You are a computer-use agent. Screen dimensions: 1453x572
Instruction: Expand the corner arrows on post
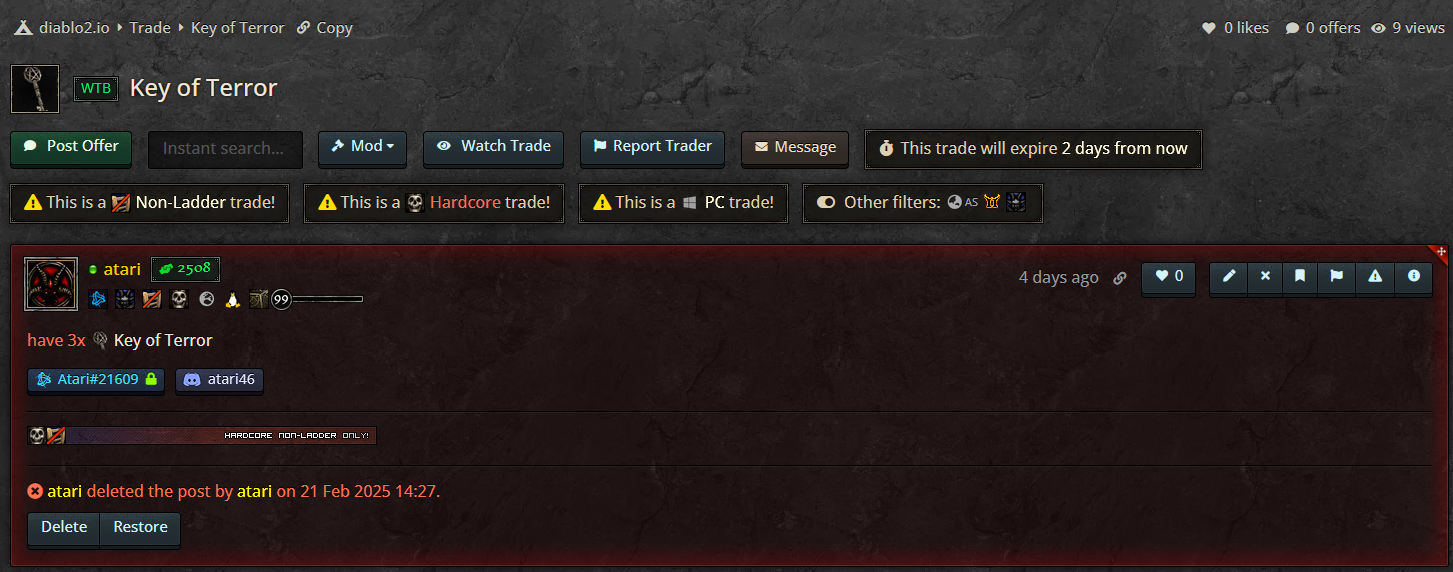tap(1441, 253)
